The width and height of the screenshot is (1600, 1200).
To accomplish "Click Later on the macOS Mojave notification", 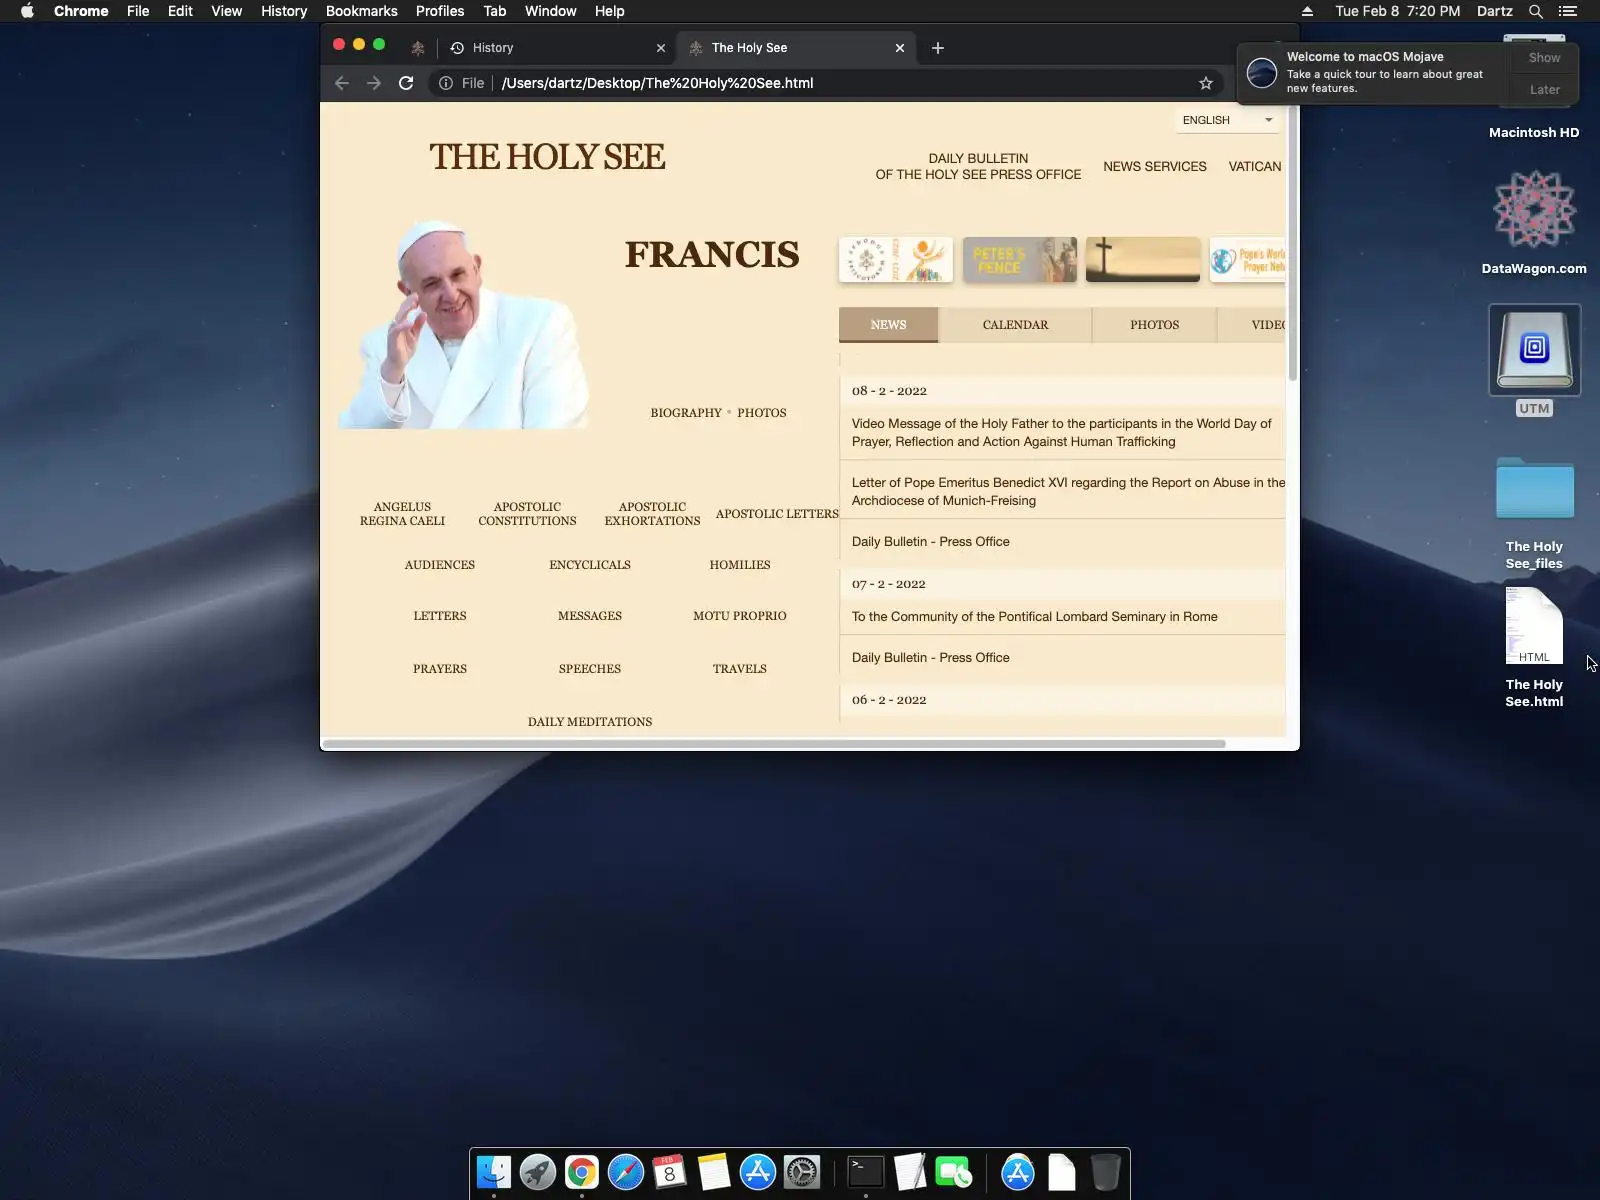I will [x=1544, y=89].
